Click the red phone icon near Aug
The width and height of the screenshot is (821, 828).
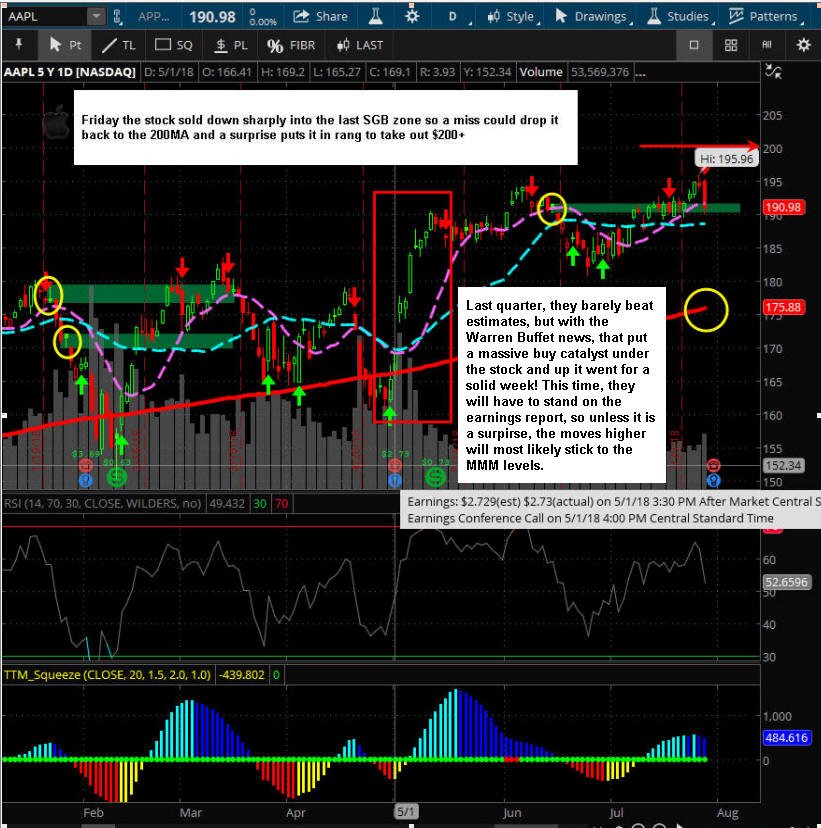[713, 465]
